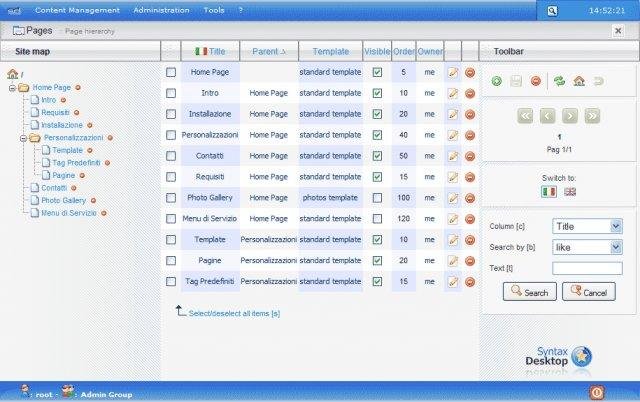The height and width of the screenshot is (402, 640).
Task: Edit the Home Page row
Action: (x=453, y=73)
